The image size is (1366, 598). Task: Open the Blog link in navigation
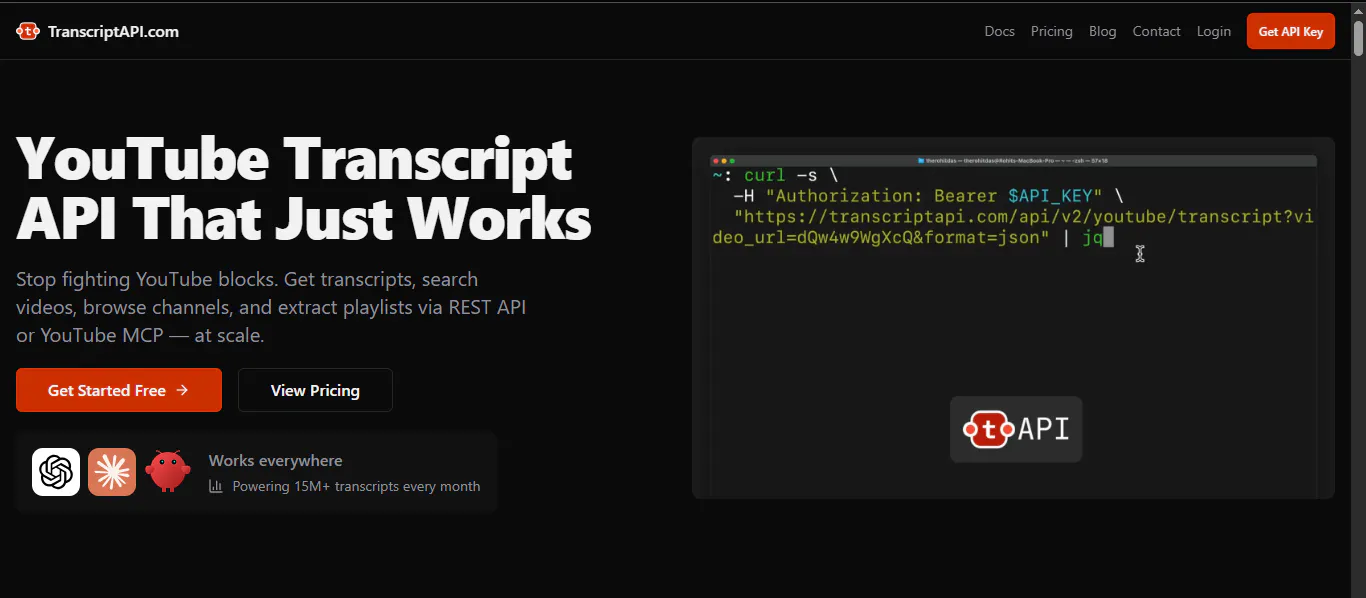pyautogui.click(x=1102, y=31)
